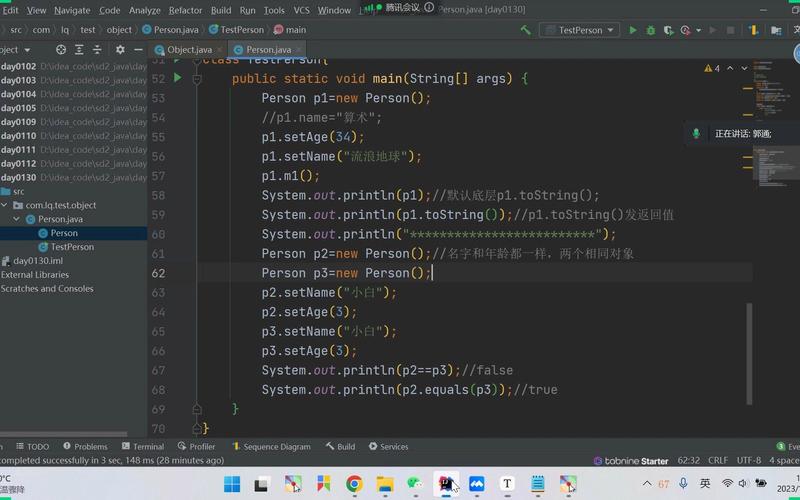Screen dimensions: 800x500
Task: Open the Sequence Diagram tool window
Action: pyautogui.click(x=271, y=446)
